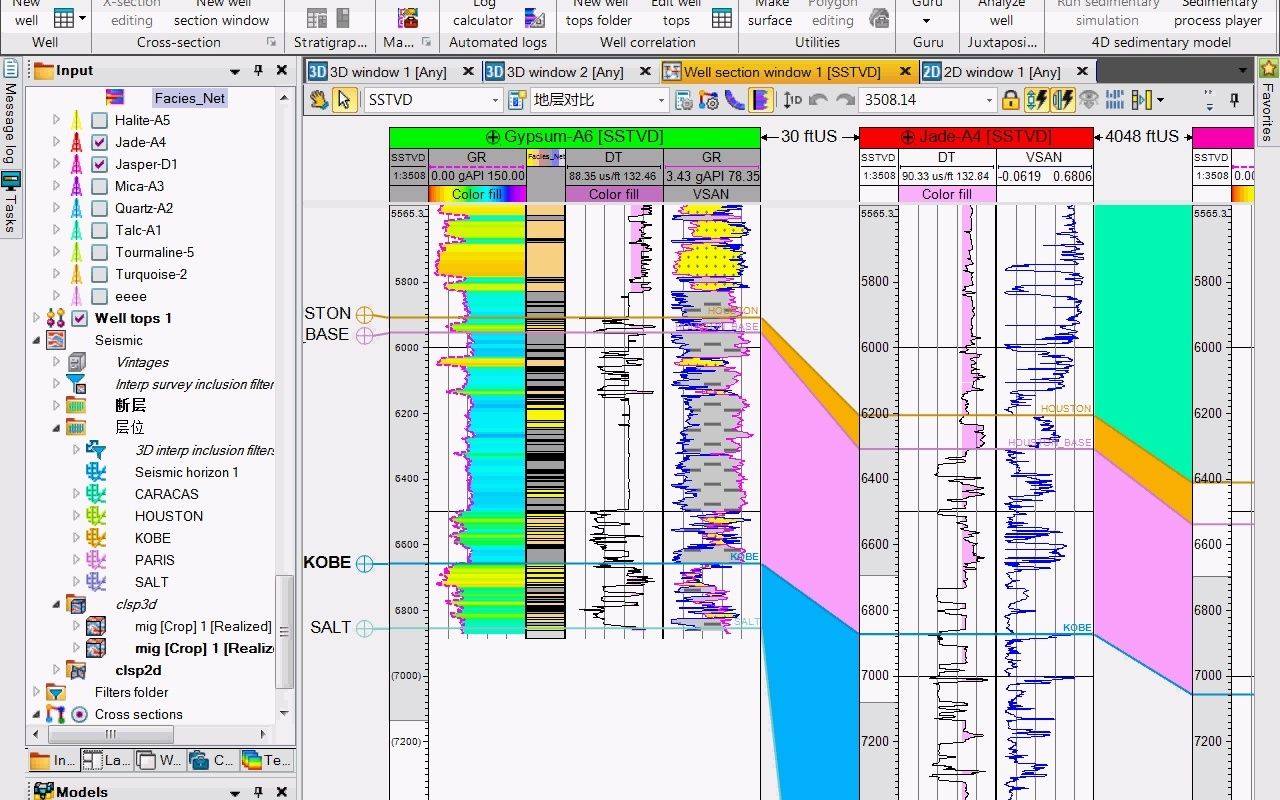Click the redo arrow in well section toolbar
The height and width of the screenshot is (800, 1280).
[x=845, y=100]
